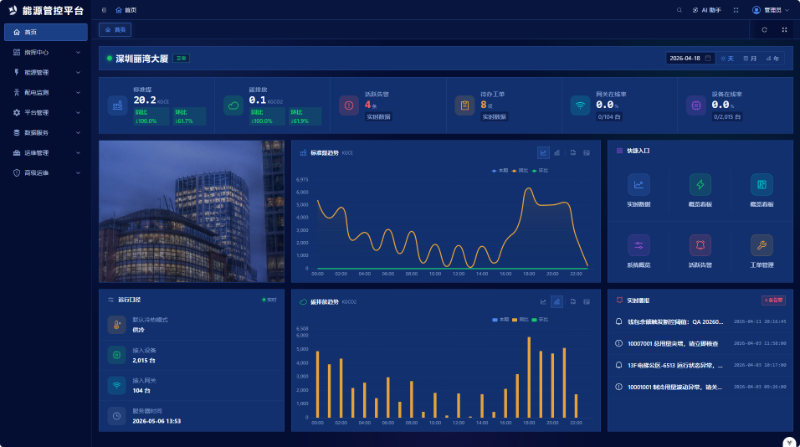The image size is (800, 447).
Task: Open the date picker showing 2026-04-18
Action: tap(689, 58)
